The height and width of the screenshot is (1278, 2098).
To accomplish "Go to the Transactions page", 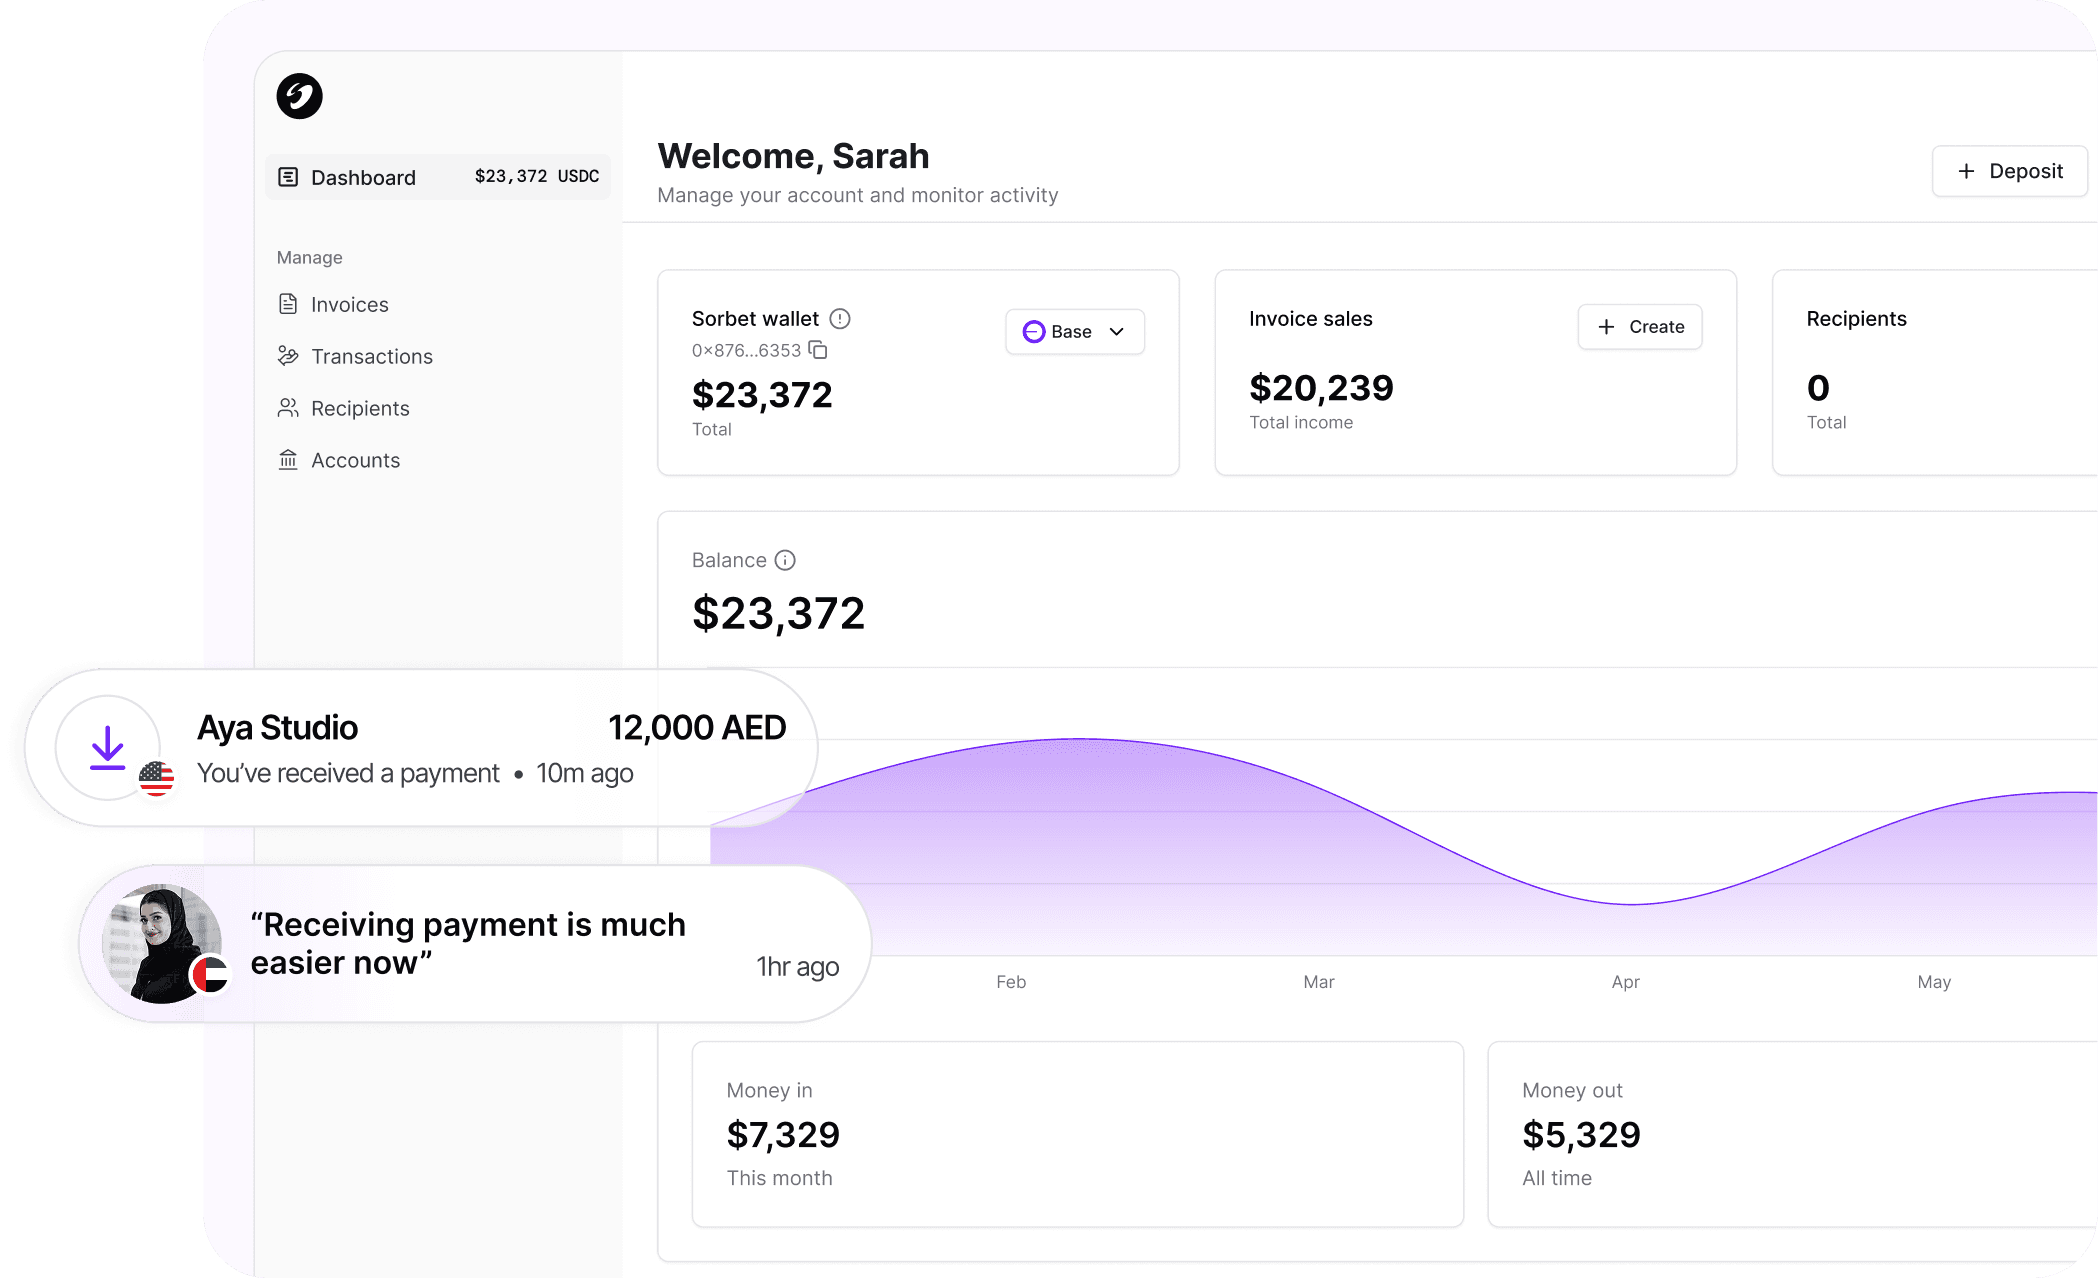I will [371, 356].
